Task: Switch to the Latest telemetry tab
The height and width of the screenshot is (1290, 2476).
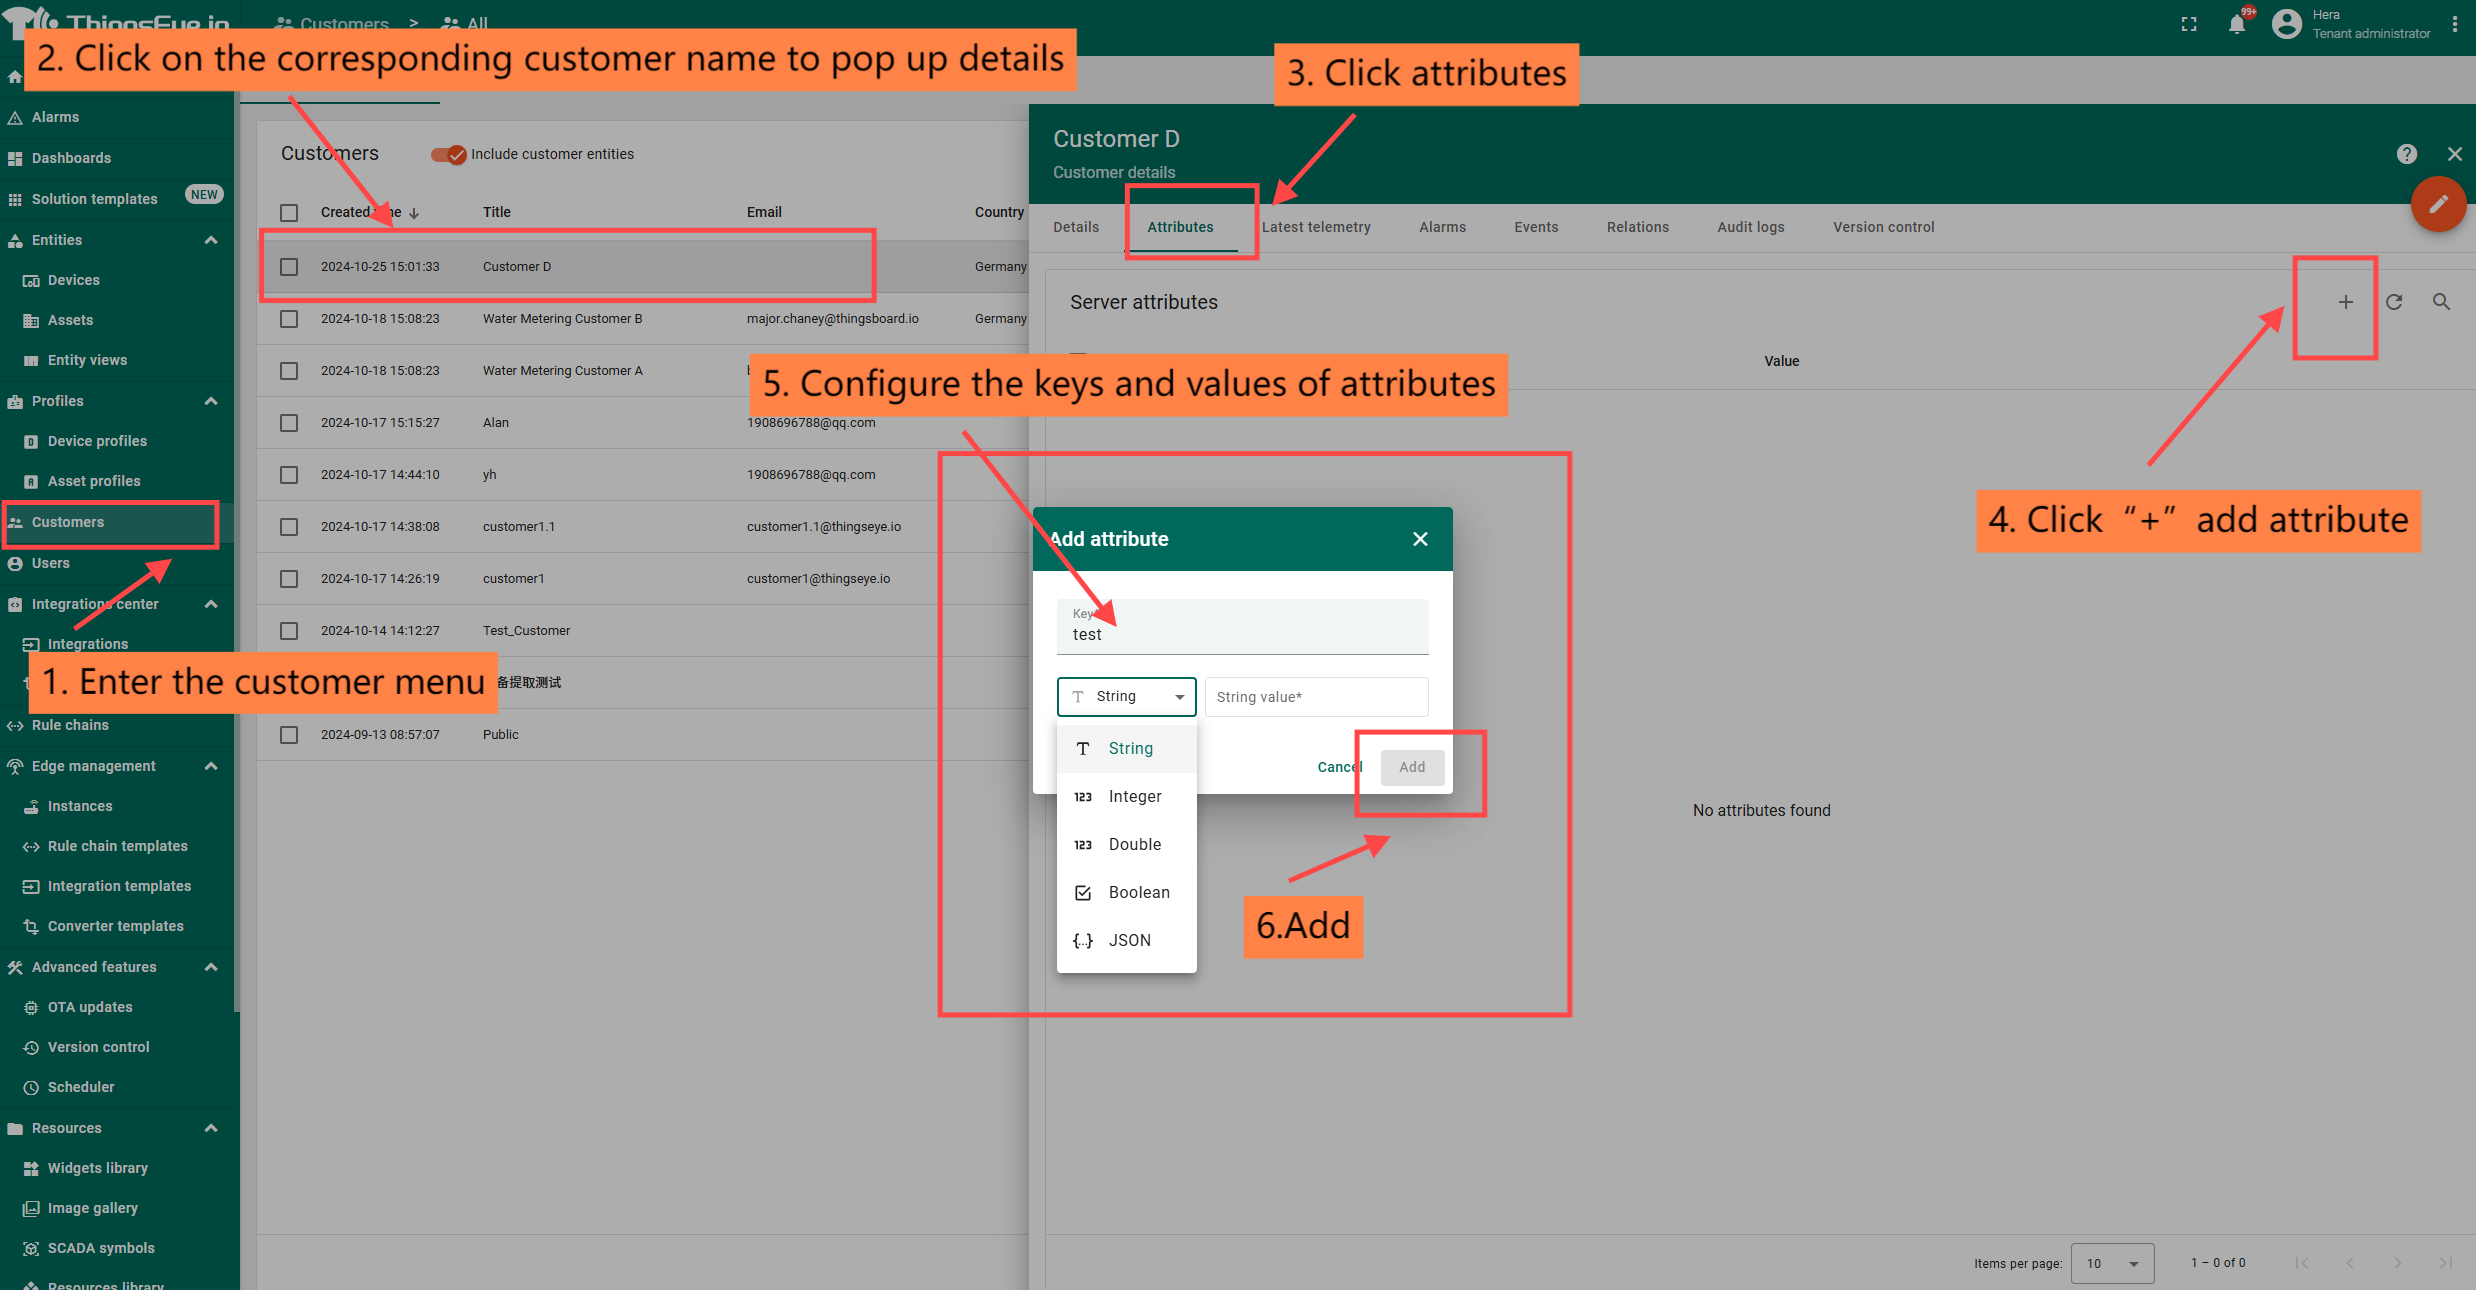Action: coord(1316,227)
